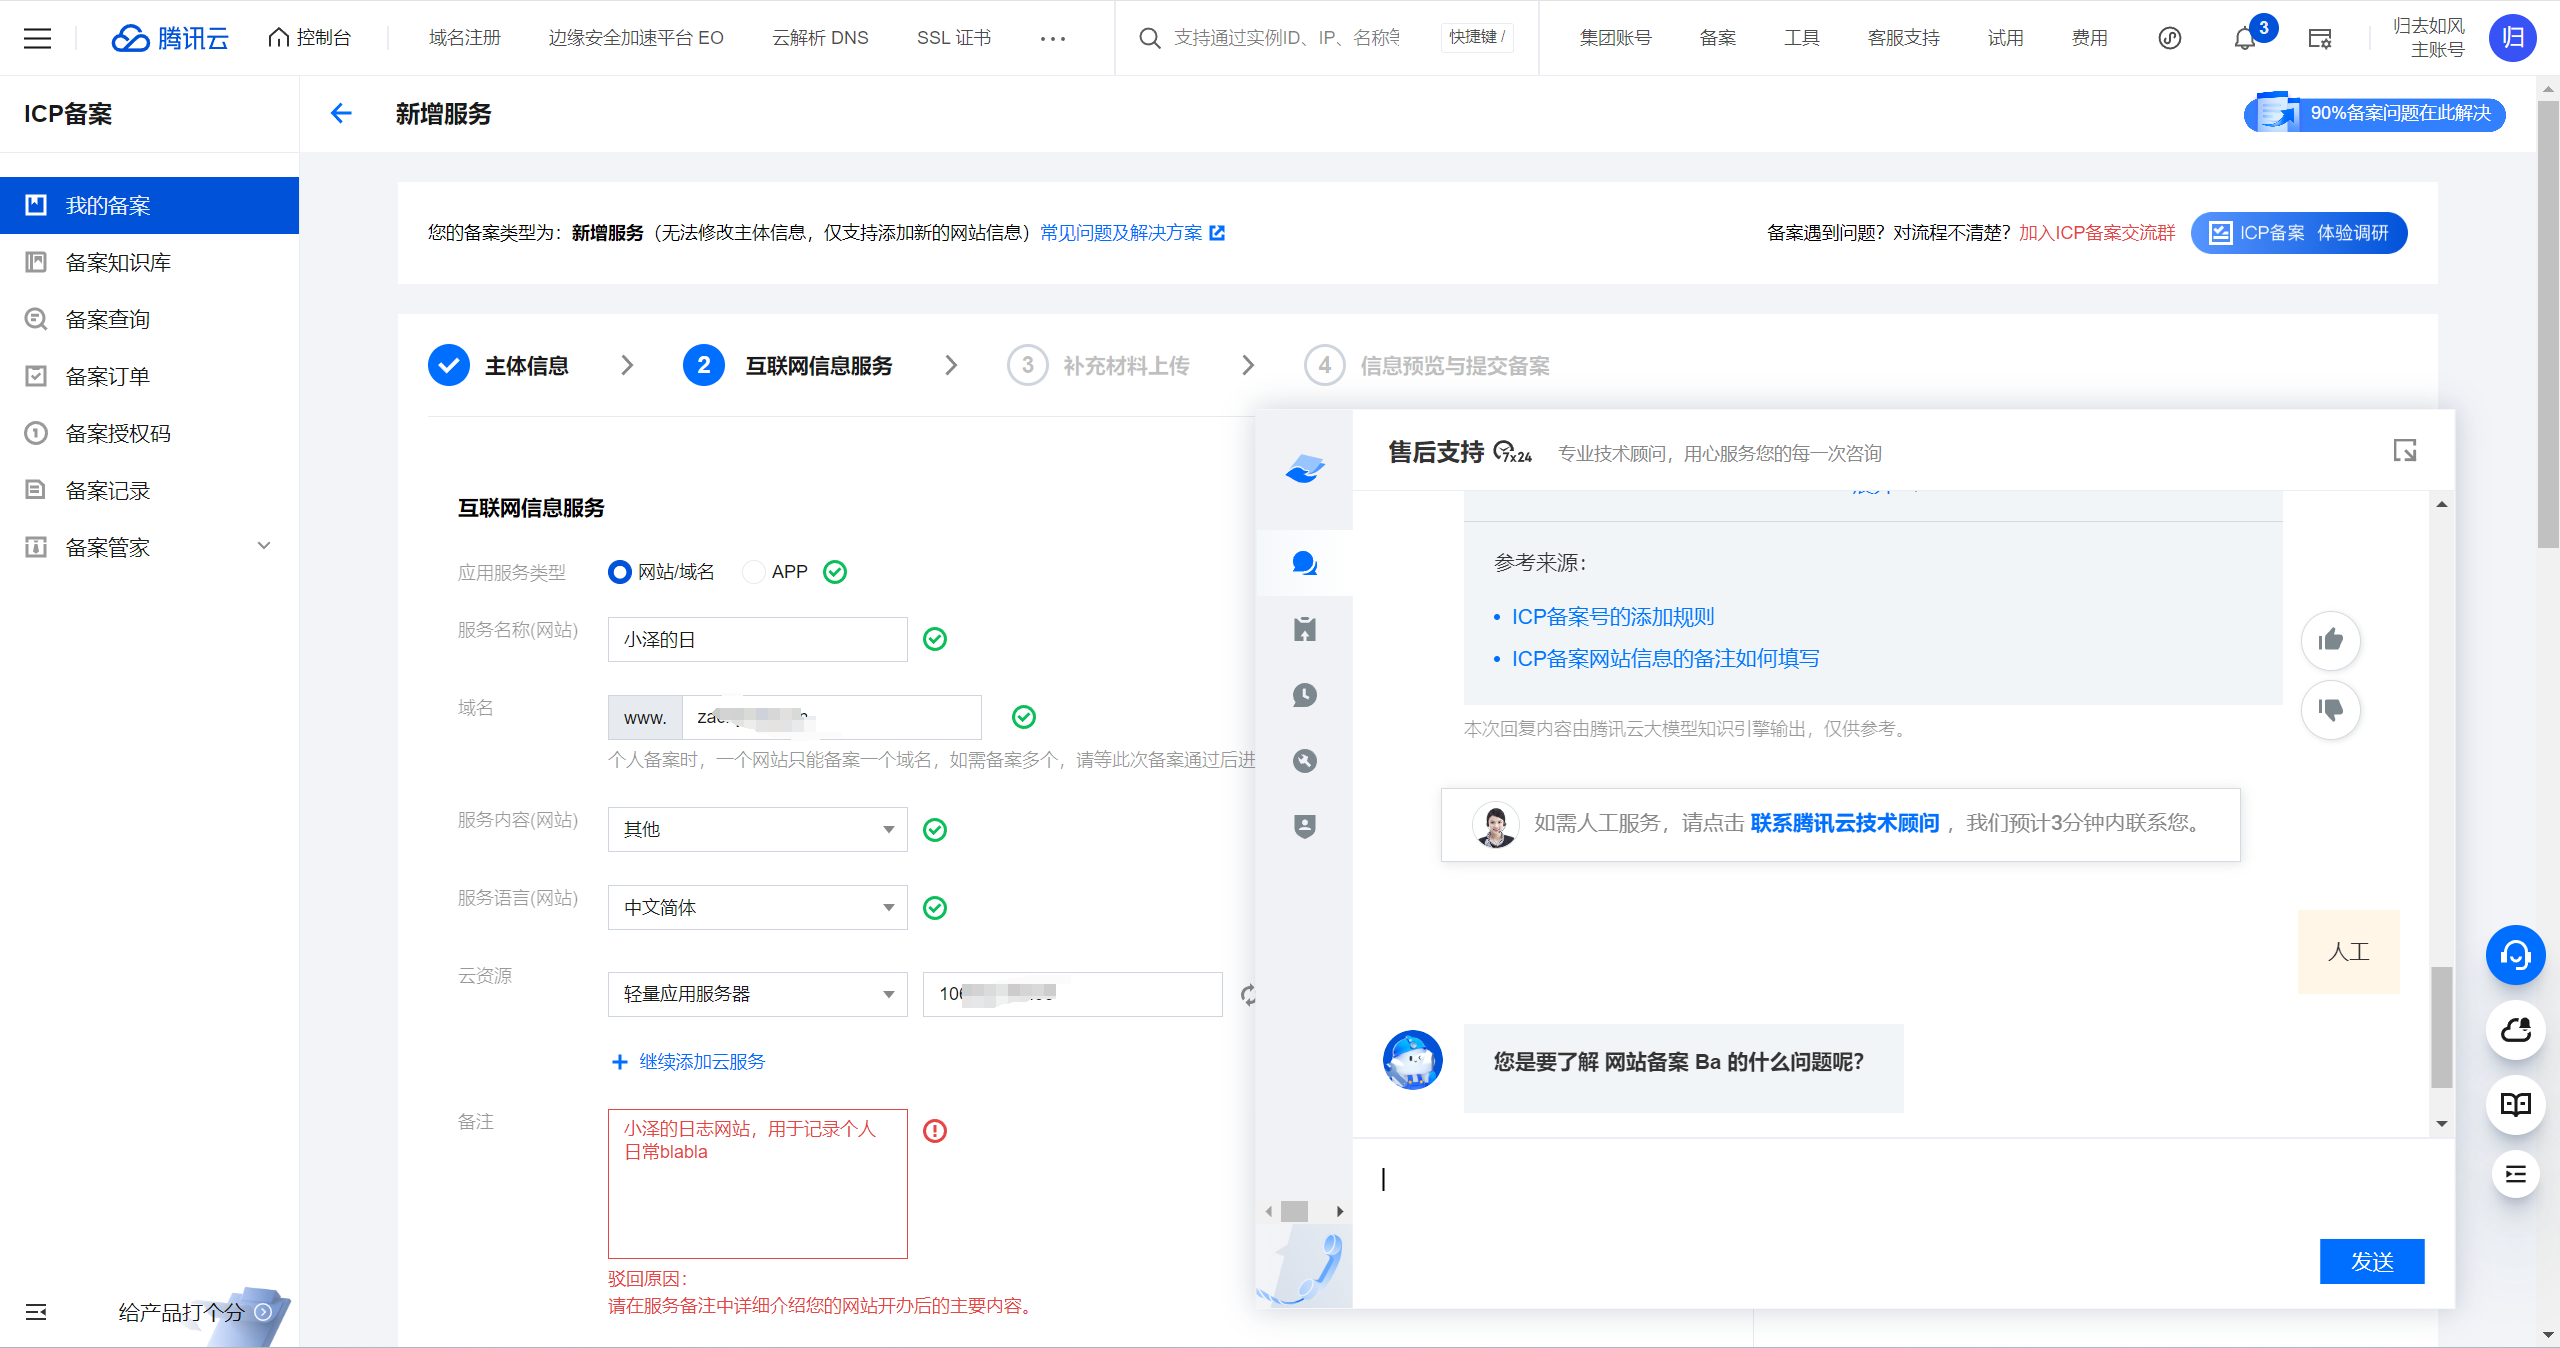
Task: Open 备案查询 in the sidebar
Action: click(107, 319)
